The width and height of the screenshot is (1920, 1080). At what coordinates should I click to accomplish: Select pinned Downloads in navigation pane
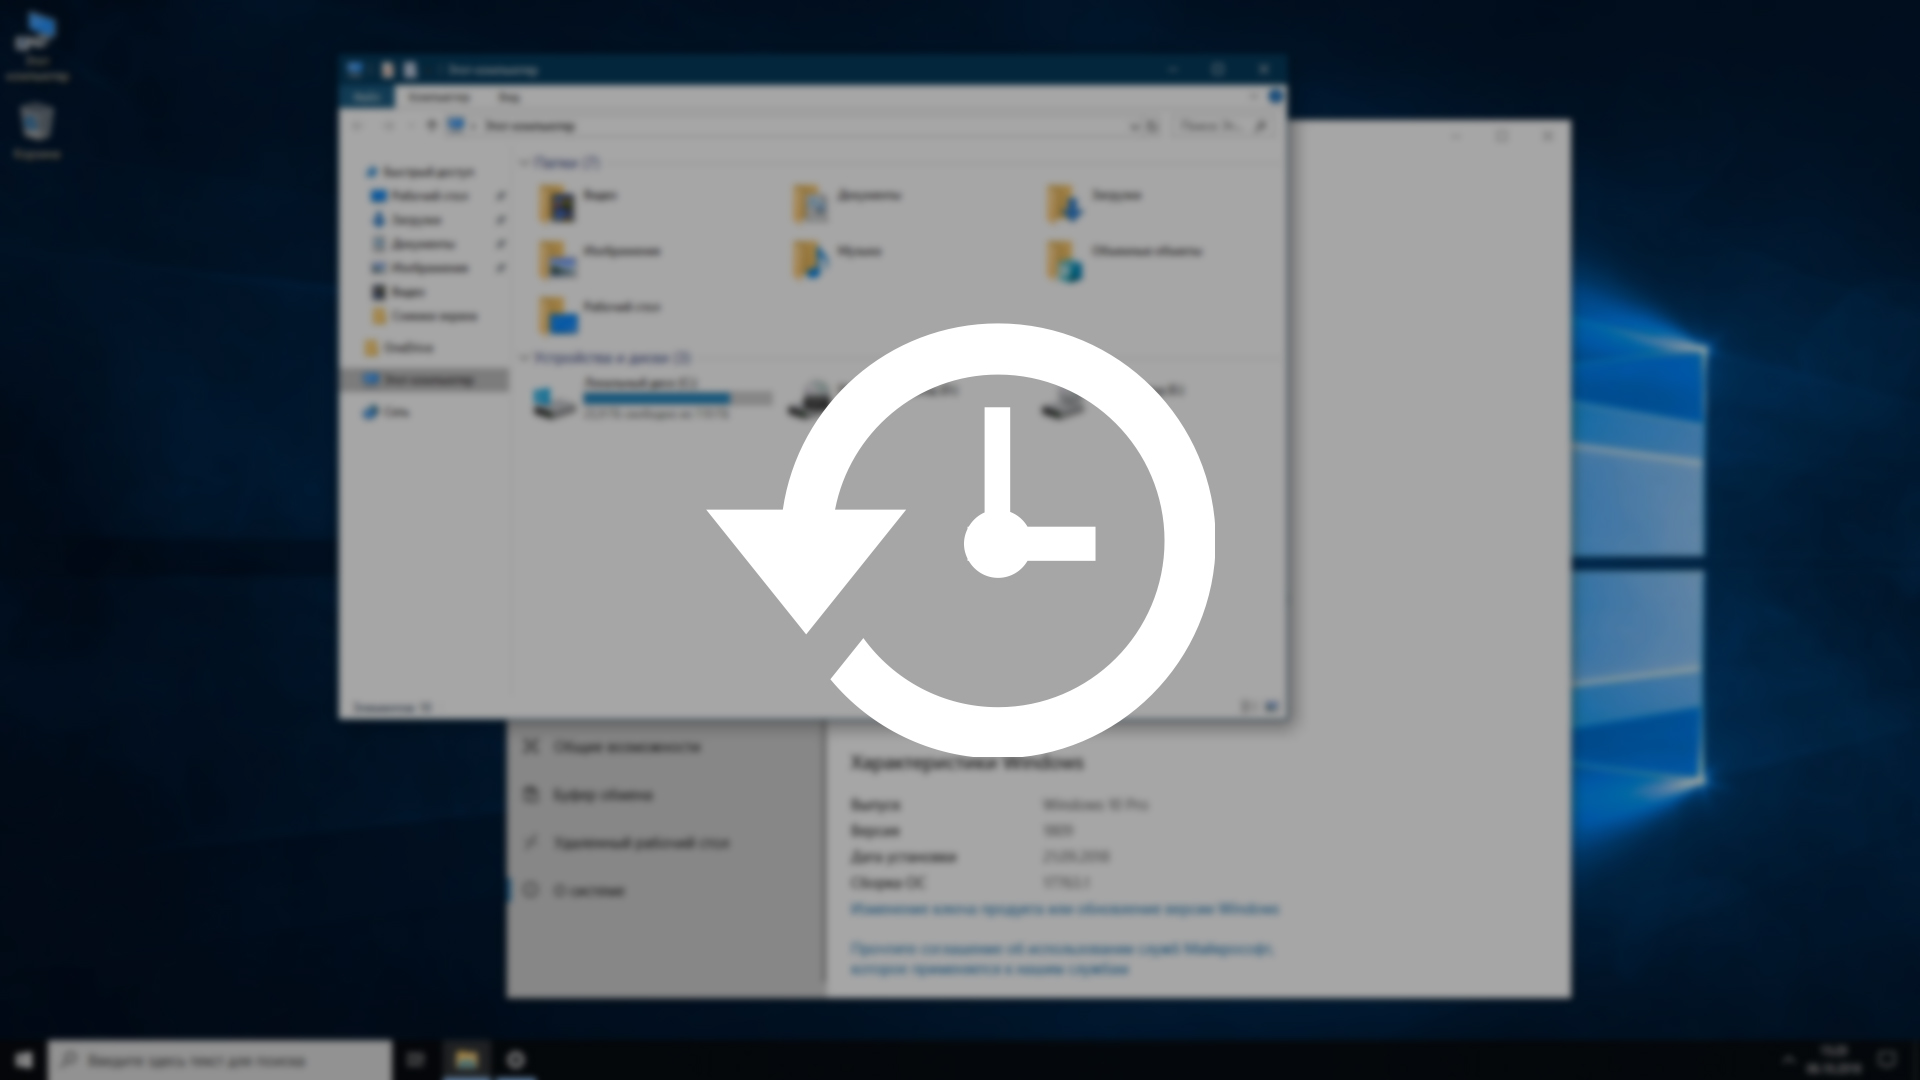[x=415, y=220]
